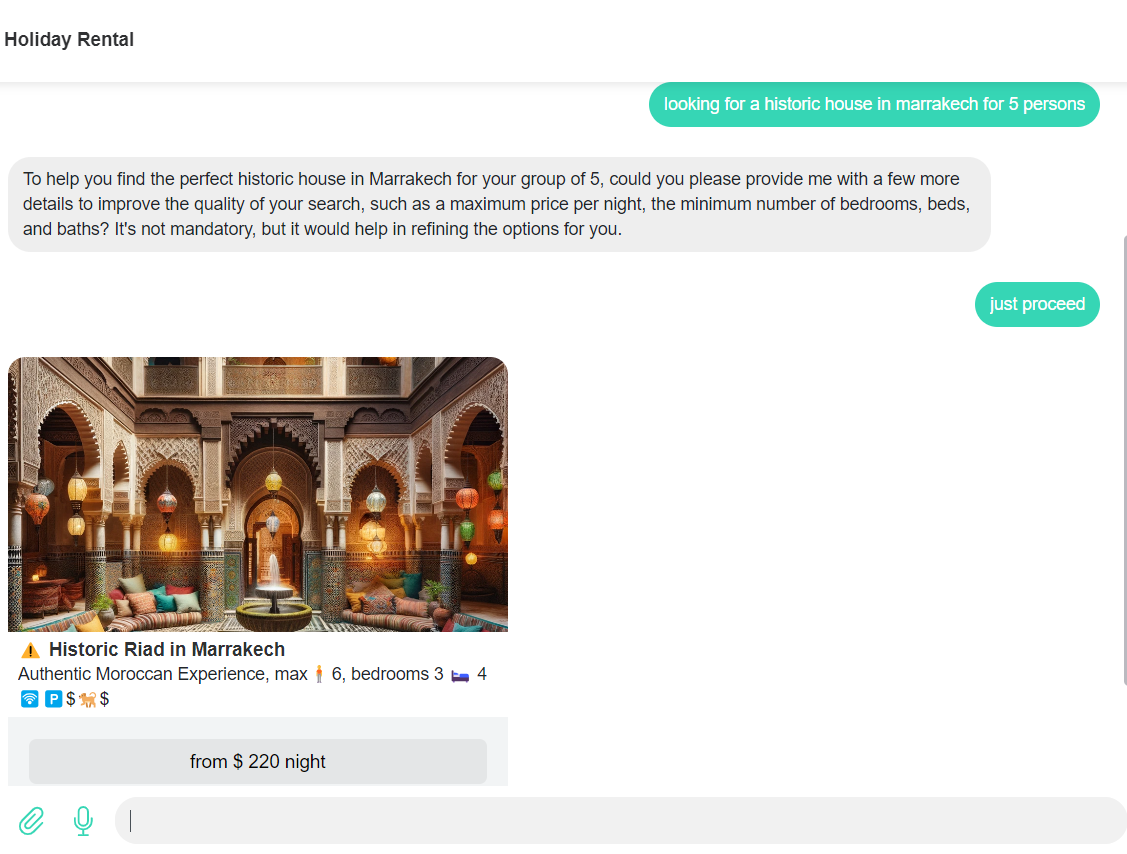Screen dimensions: 1127x854
Task: Click the Holiday Rental header title
Action: pyautogui.click(x=69, y=40)
